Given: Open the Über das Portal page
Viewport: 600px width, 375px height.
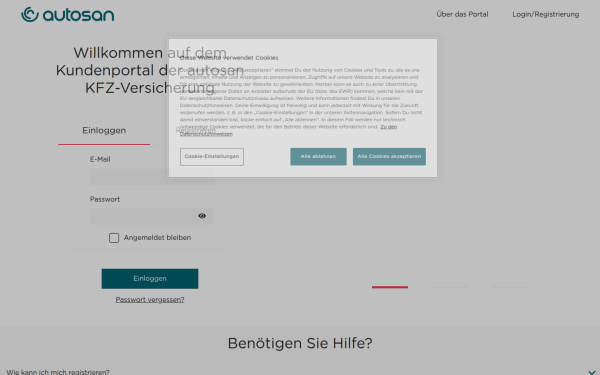Looking at the screenshot, I should point(462,14).
